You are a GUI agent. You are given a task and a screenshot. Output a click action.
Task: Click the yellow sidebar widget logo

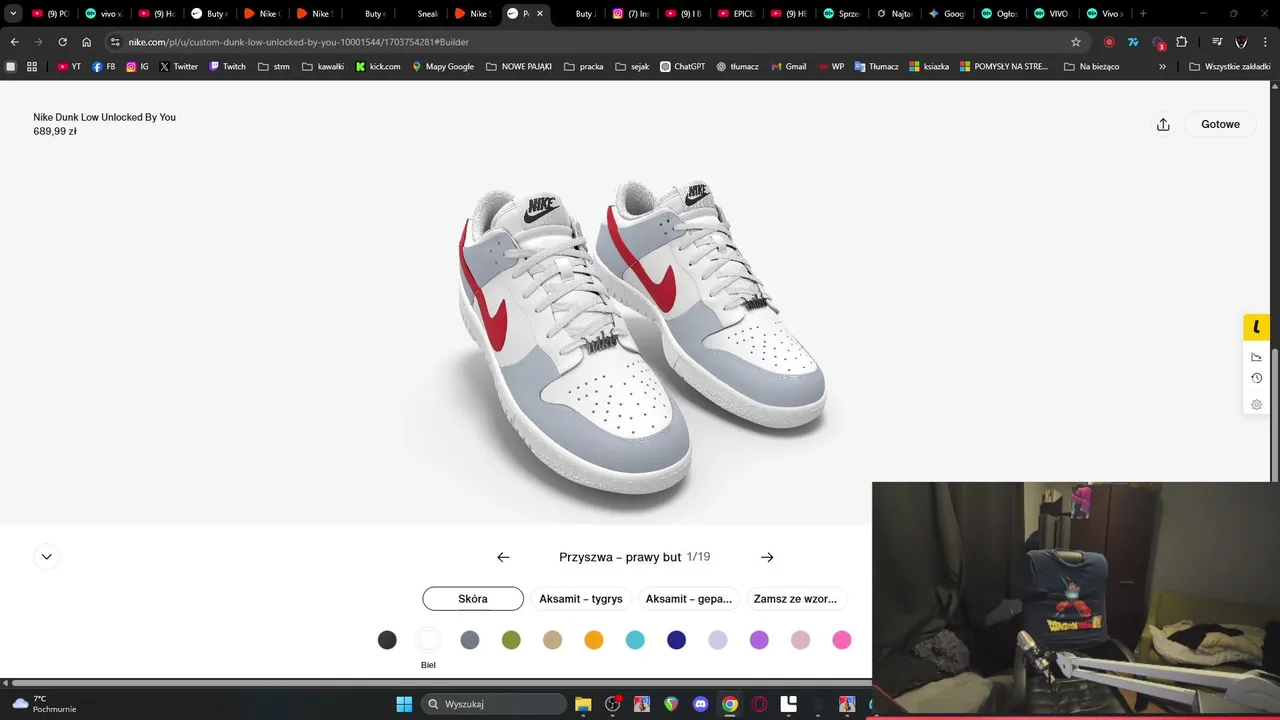[x=1257, y=327]
